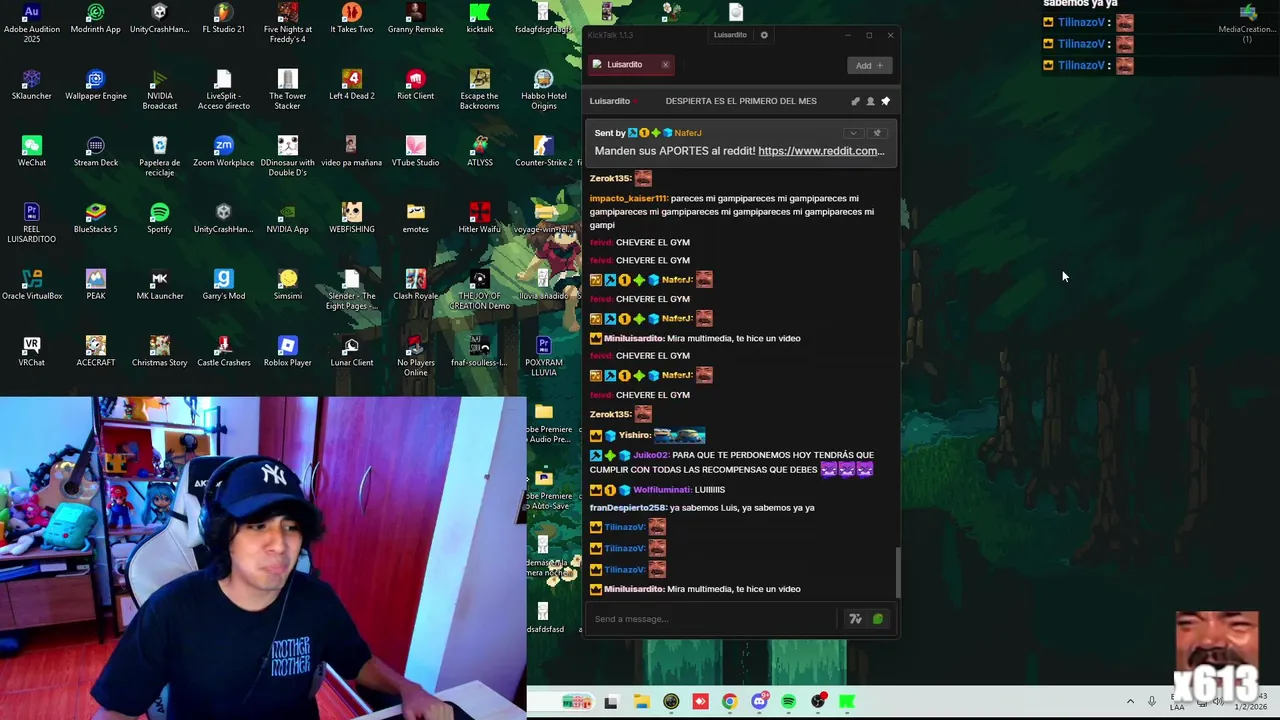The height and width of the screenshot is (720, 1280).
Task: Open Roblox Player desktop icon
Action: (x=287, y=351)
